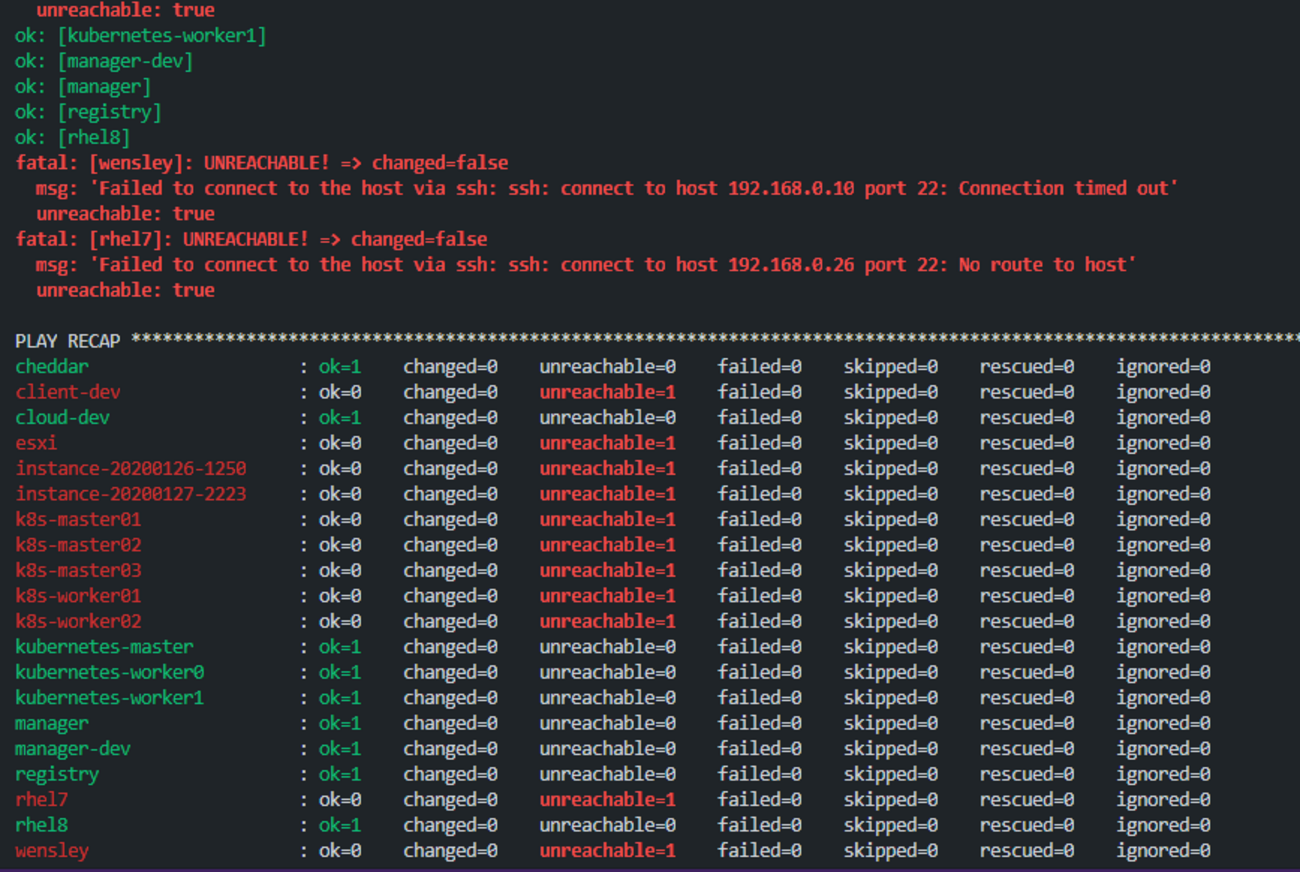This screenshot has width=1300, height=872.
Task: Click k8s-master01 host name
Action: (78, 520)
